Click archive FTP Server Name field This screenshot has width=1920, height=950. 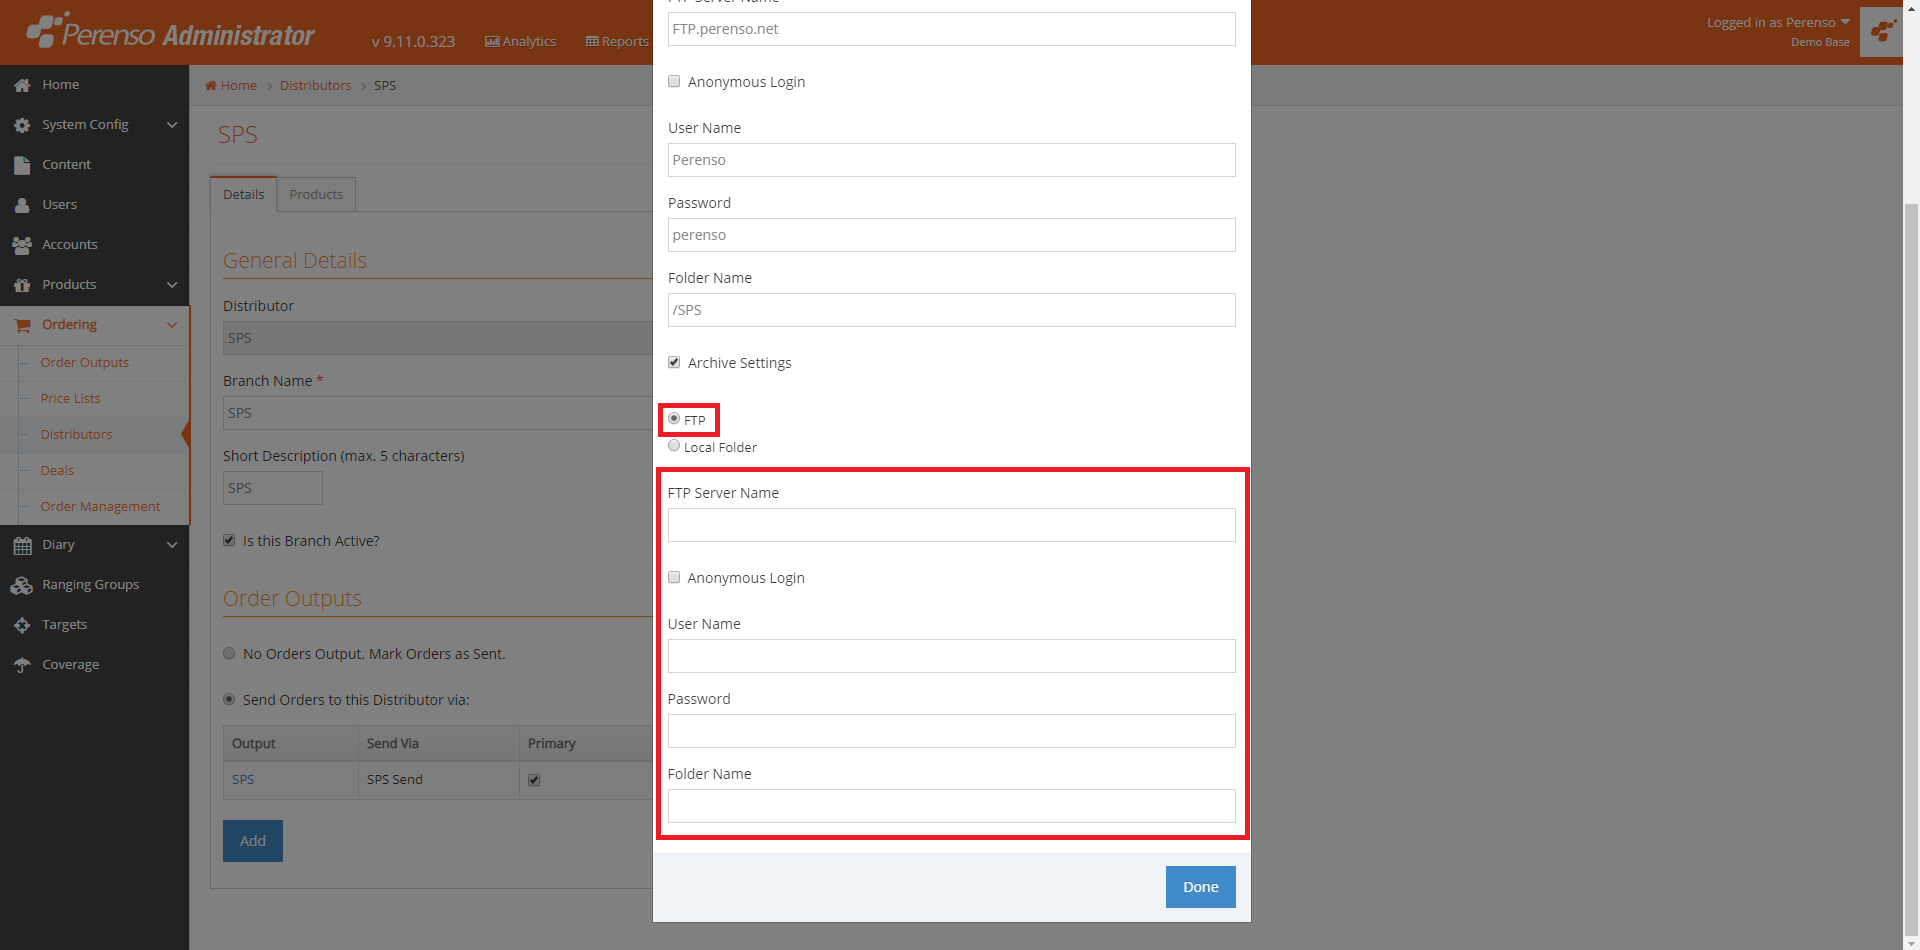(x=952, y=525)
